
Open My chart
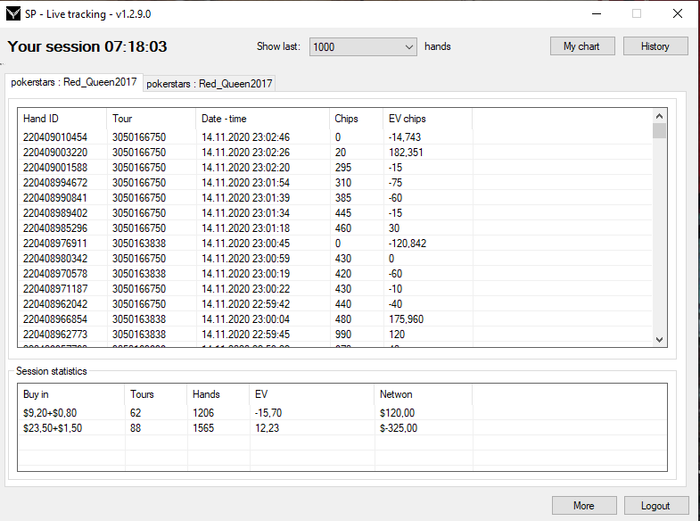pos(582,46)
